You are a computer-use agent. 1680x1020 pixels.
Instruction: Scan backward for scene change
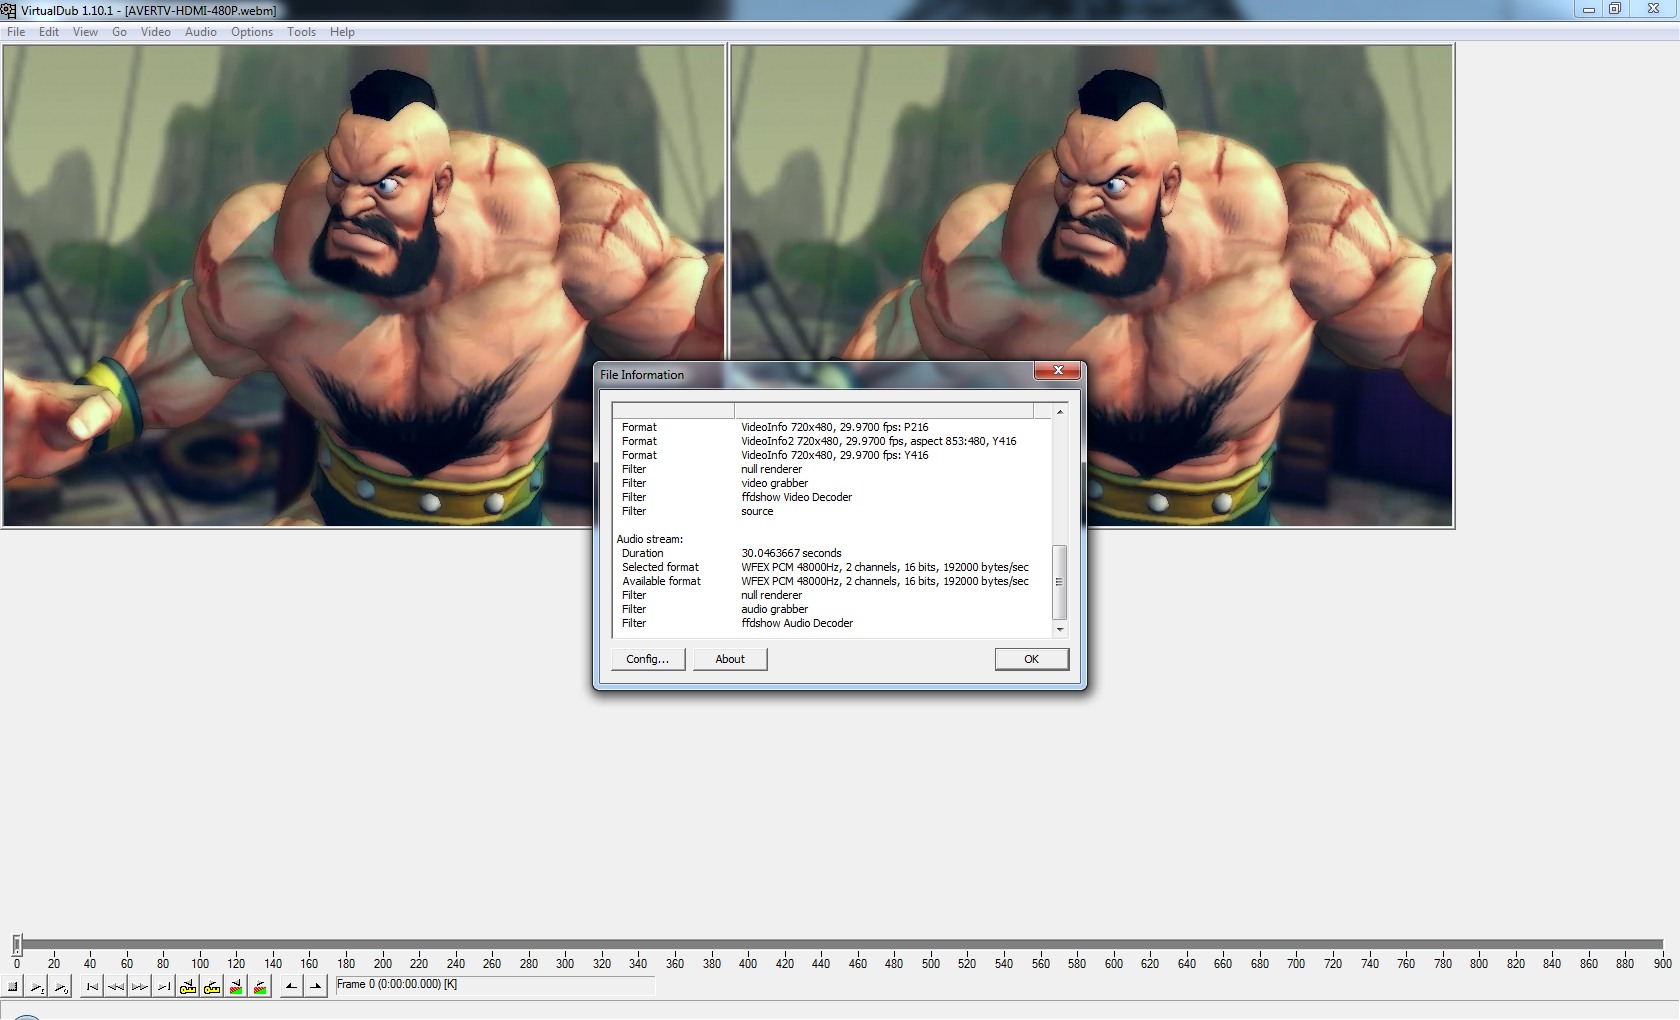tap(236, 987)
